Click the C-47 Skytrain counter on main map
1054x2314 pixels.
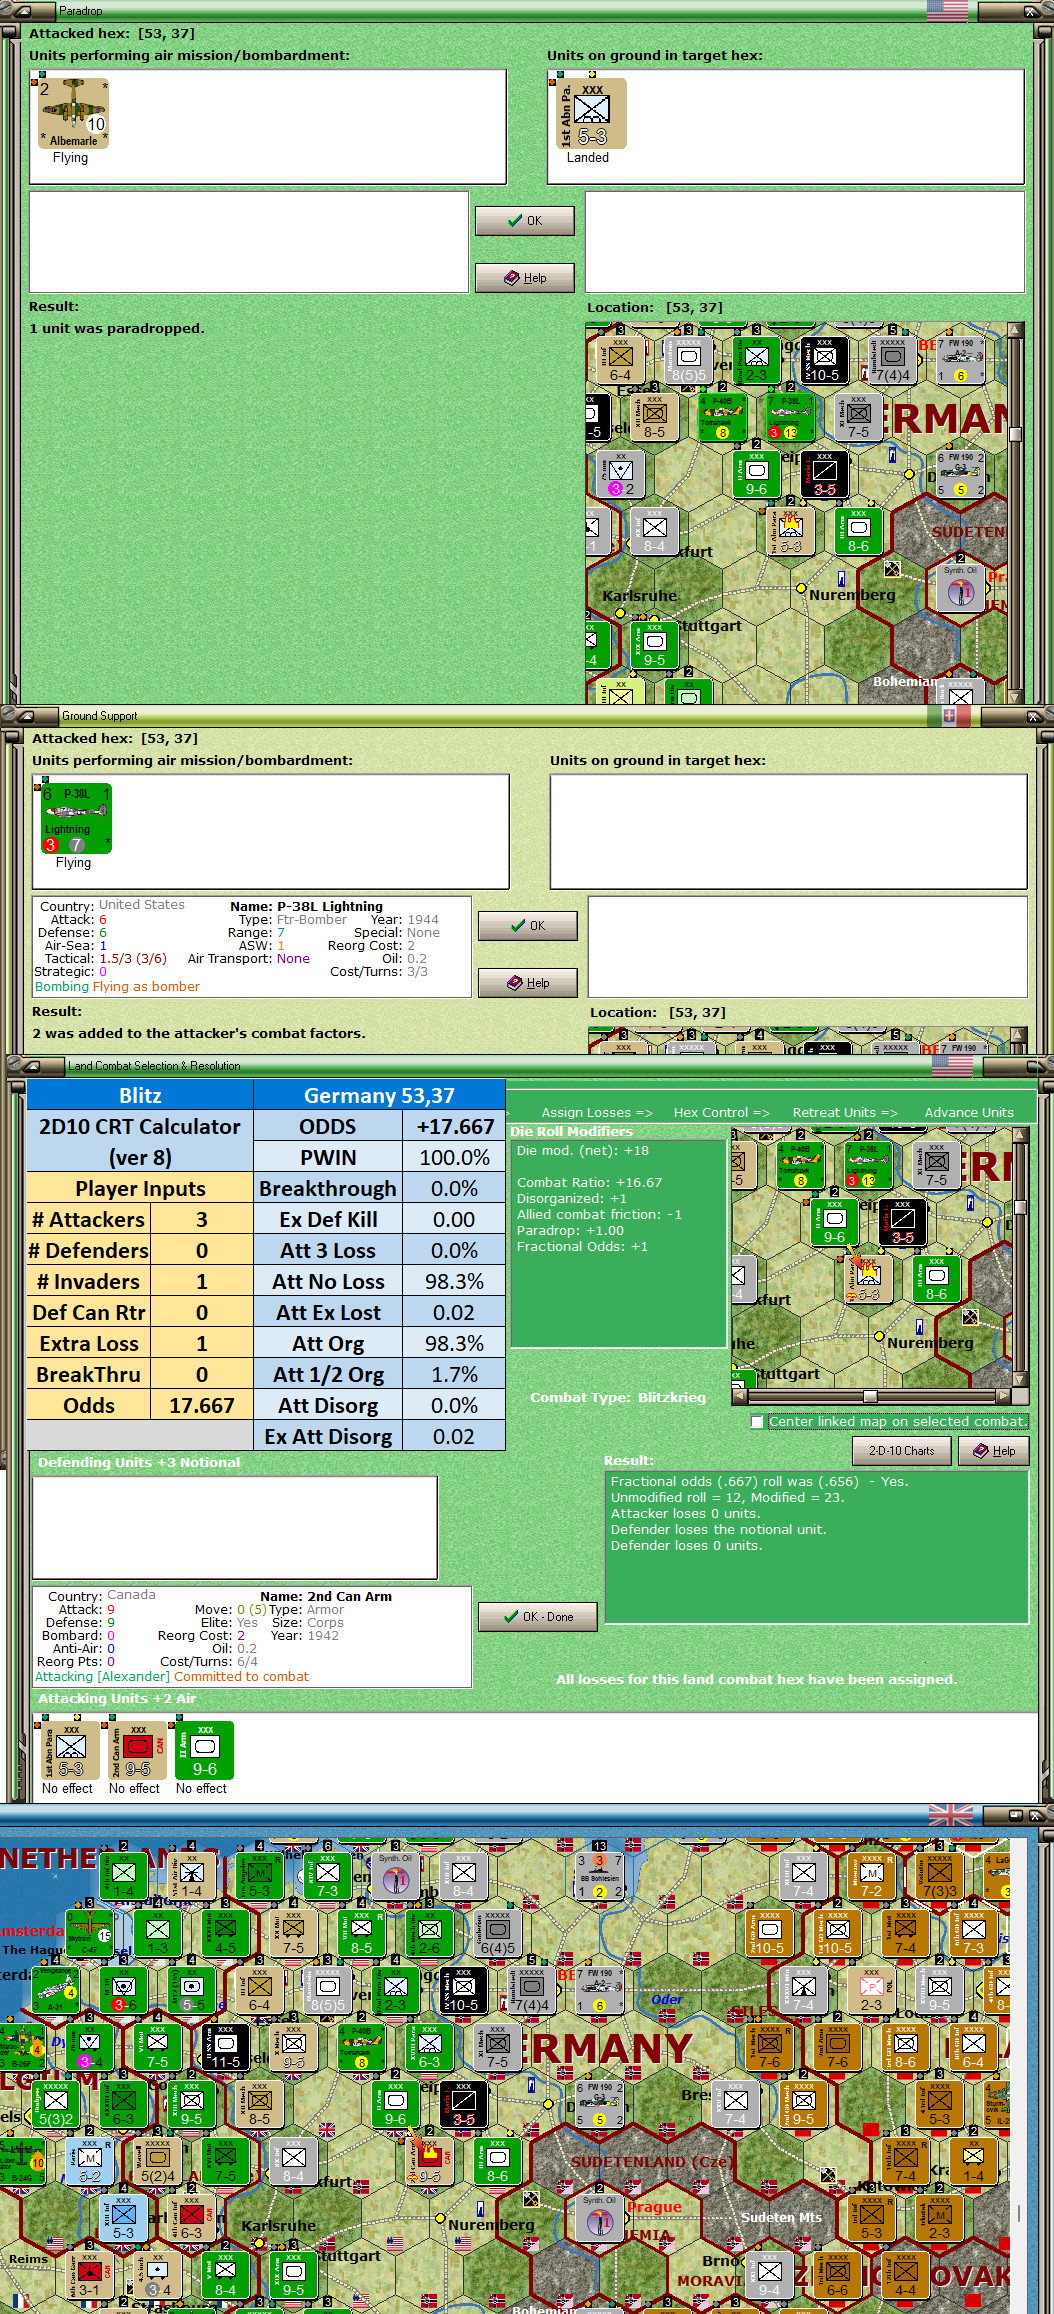pyautogui.click(x=88, y=1934)
